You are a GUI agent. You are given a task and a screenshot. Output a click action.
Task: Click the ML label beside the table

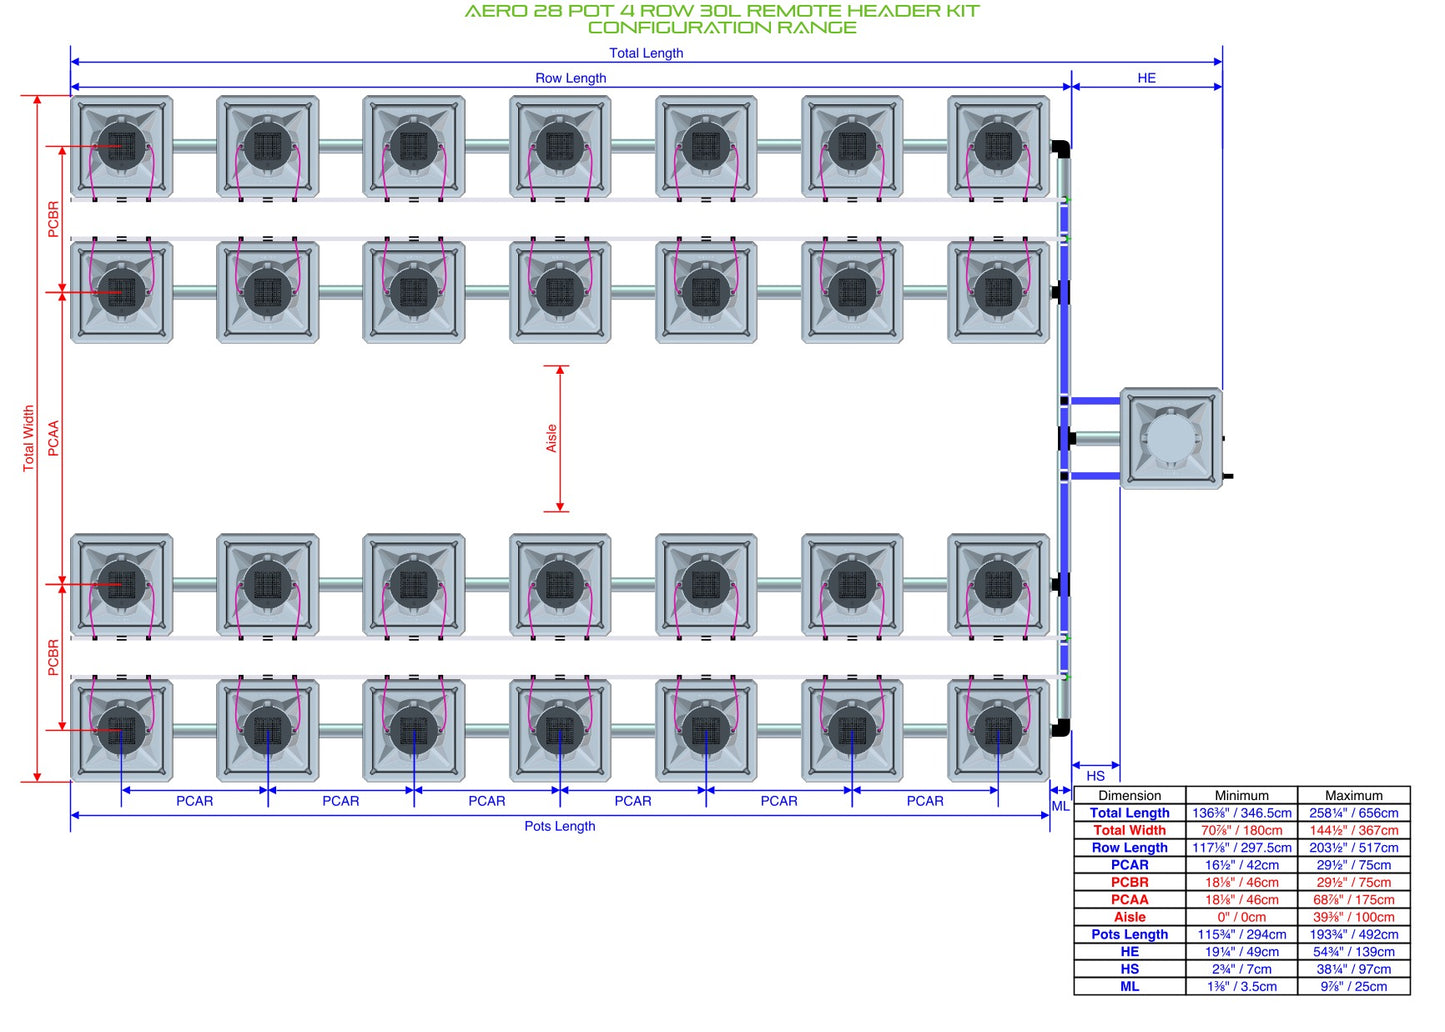click(x=1060, y=806)
